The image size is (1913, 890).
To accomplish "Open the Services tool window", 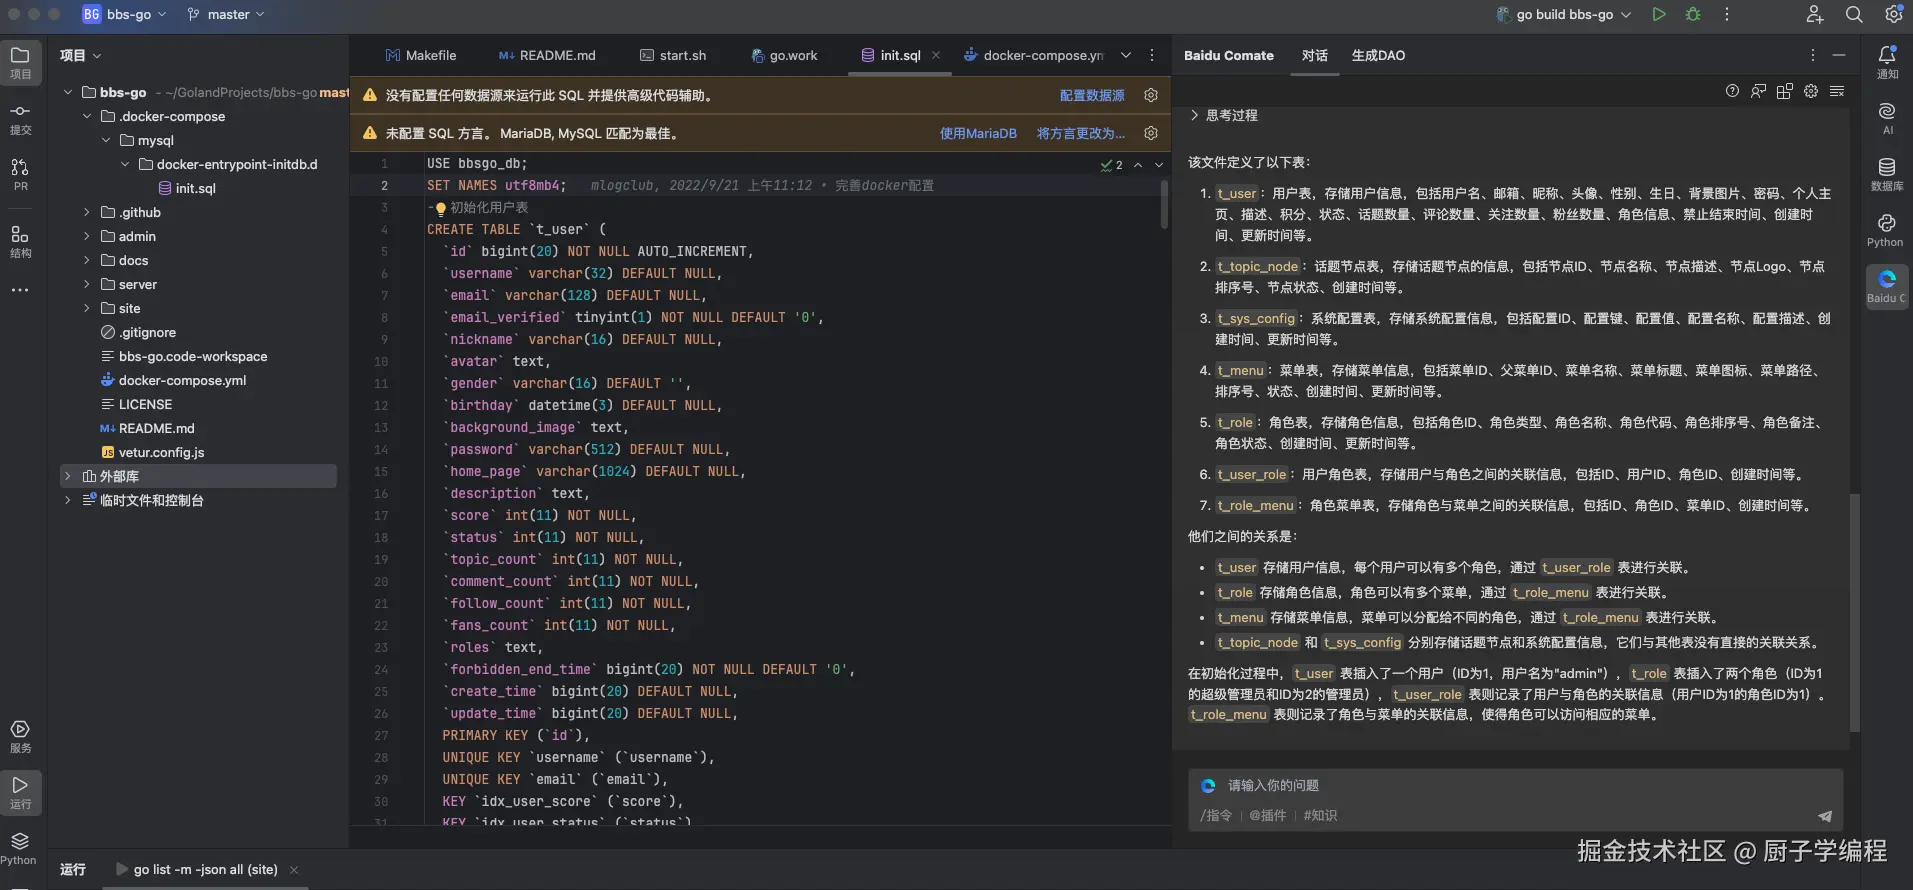I will [x=20, y=736].
